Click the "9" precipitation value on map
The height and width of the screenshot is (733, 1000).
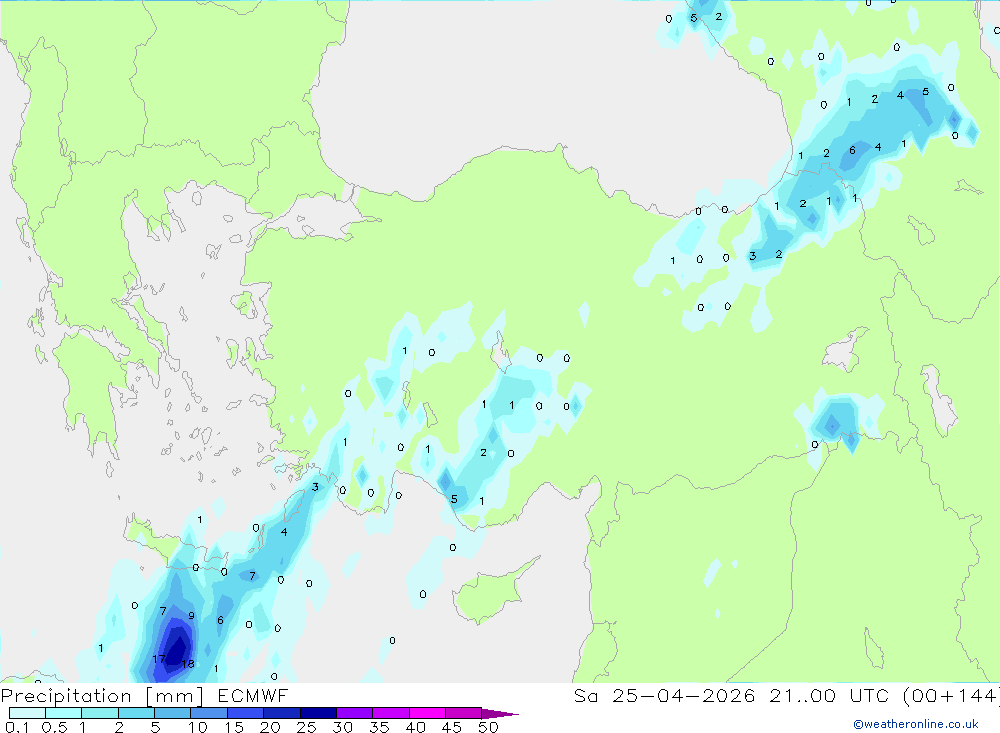pos(191,616)
